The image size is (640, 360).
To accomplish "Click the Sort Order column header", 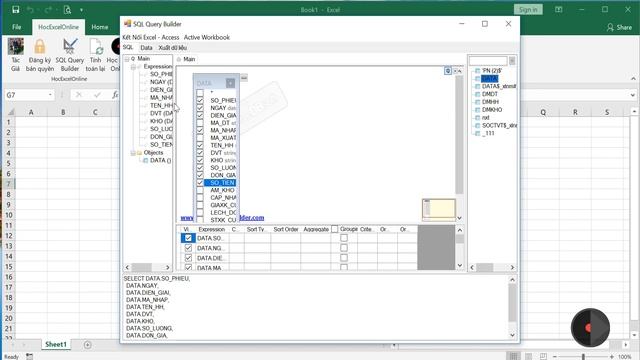I will 286,229.
